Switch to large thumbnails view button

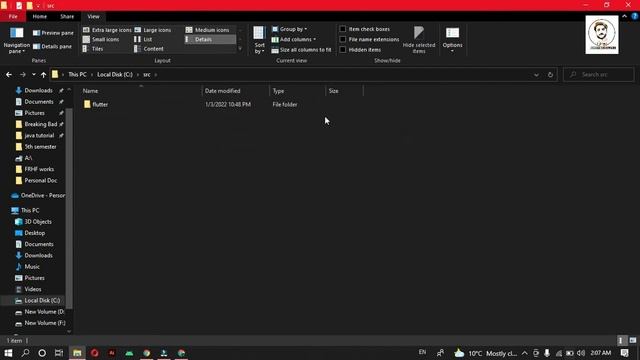point(633,340)
